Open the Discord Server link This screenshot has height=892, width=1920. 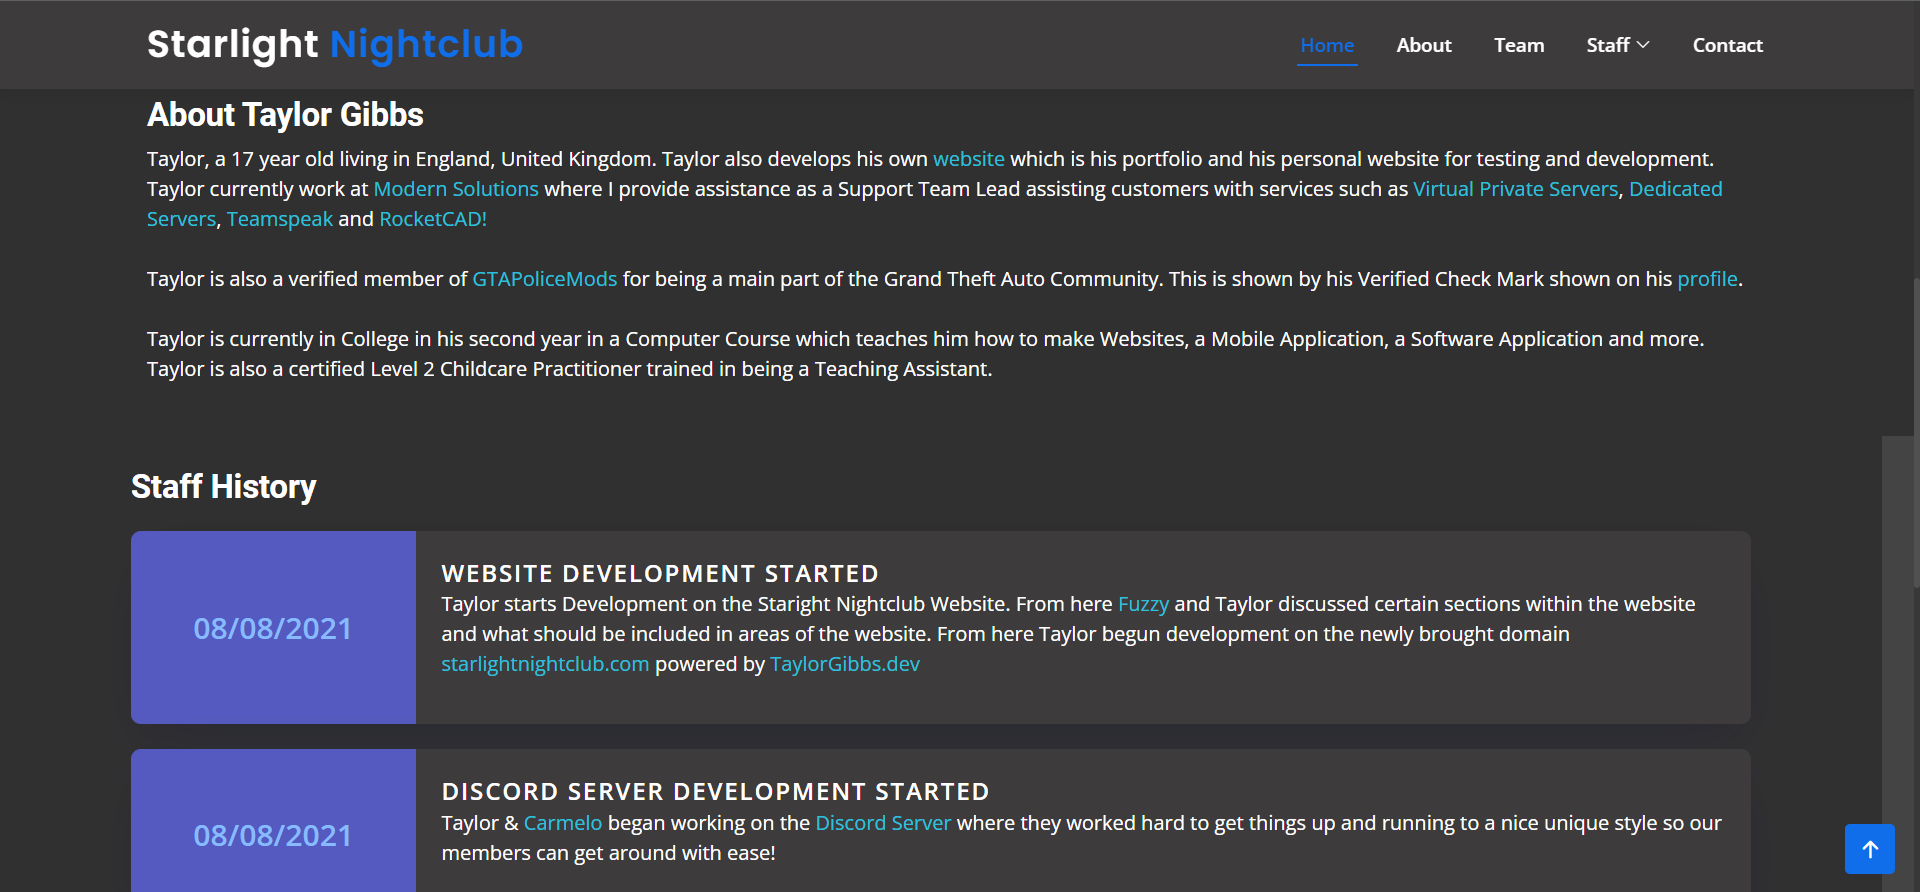pos(882,823)
